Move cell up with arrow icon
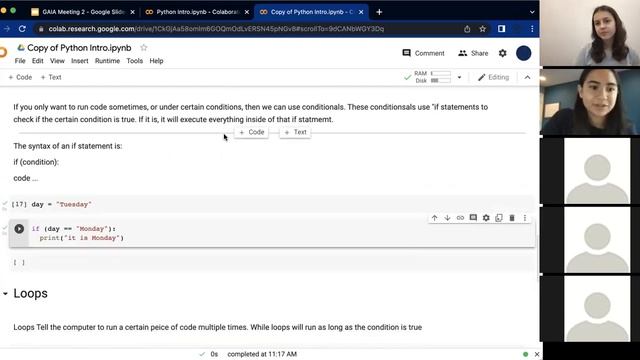 click(x=434, y=218)
